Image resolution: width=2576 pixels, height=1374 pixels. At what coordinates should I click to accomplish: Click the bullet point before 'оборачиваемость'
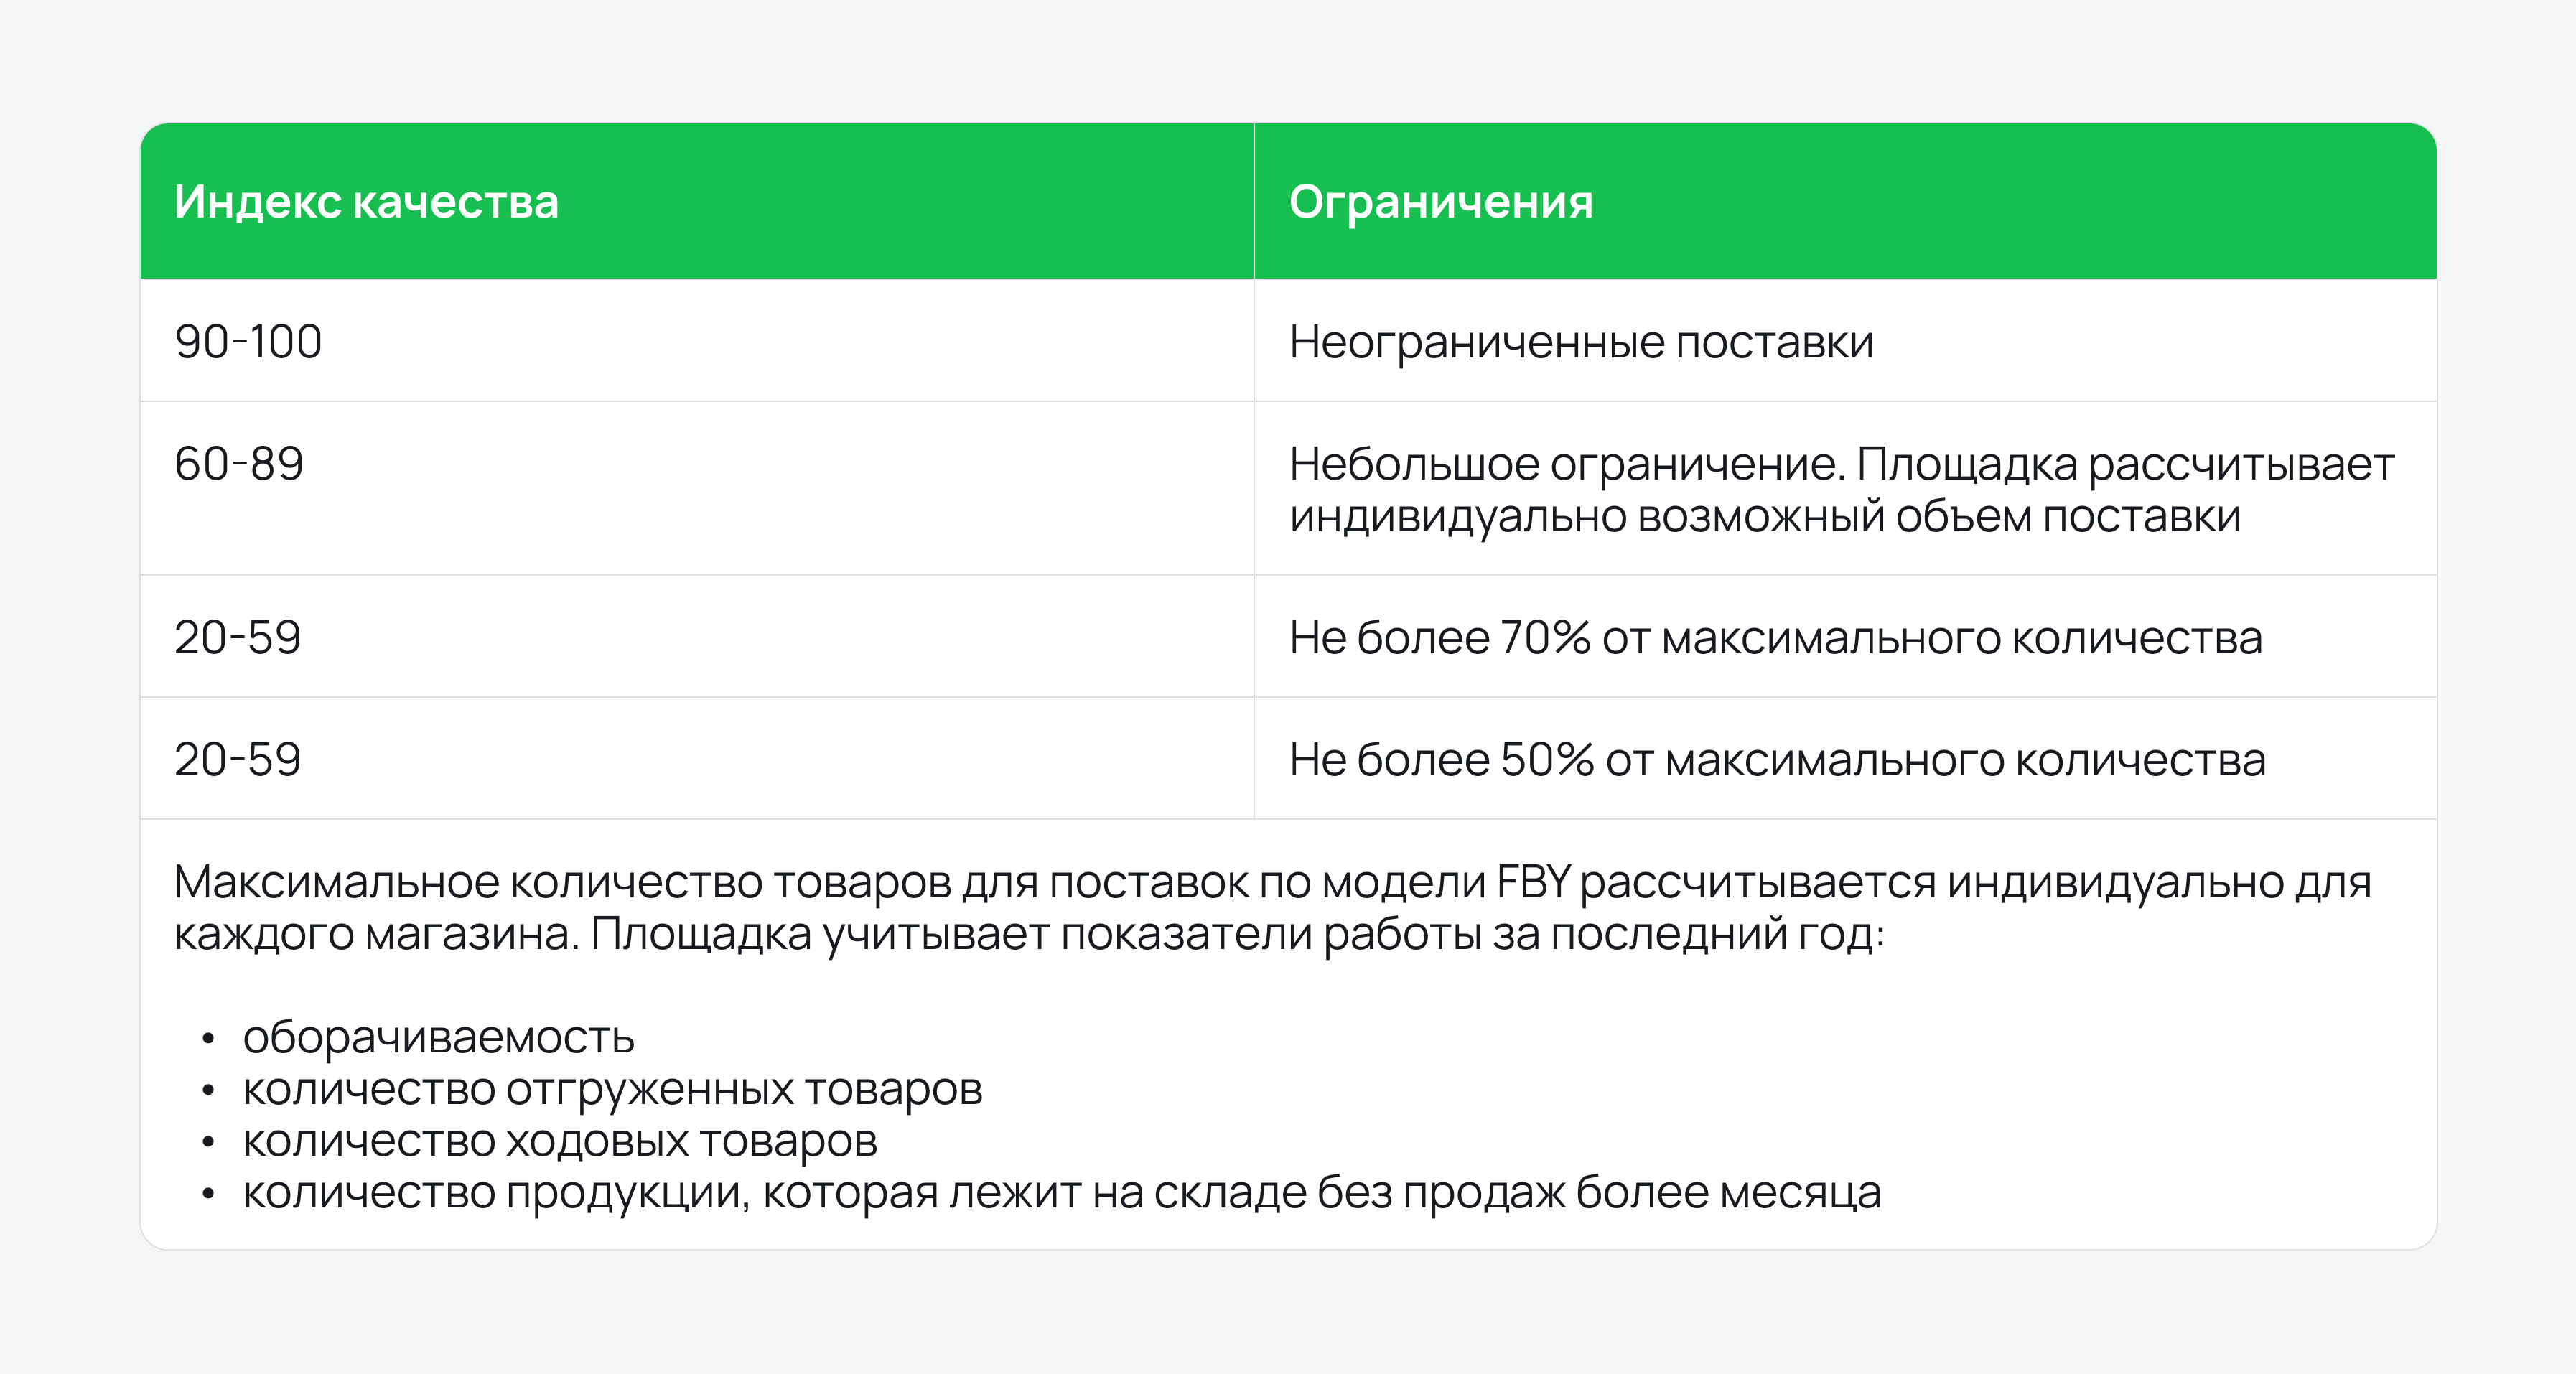[x=208, y=1039]
